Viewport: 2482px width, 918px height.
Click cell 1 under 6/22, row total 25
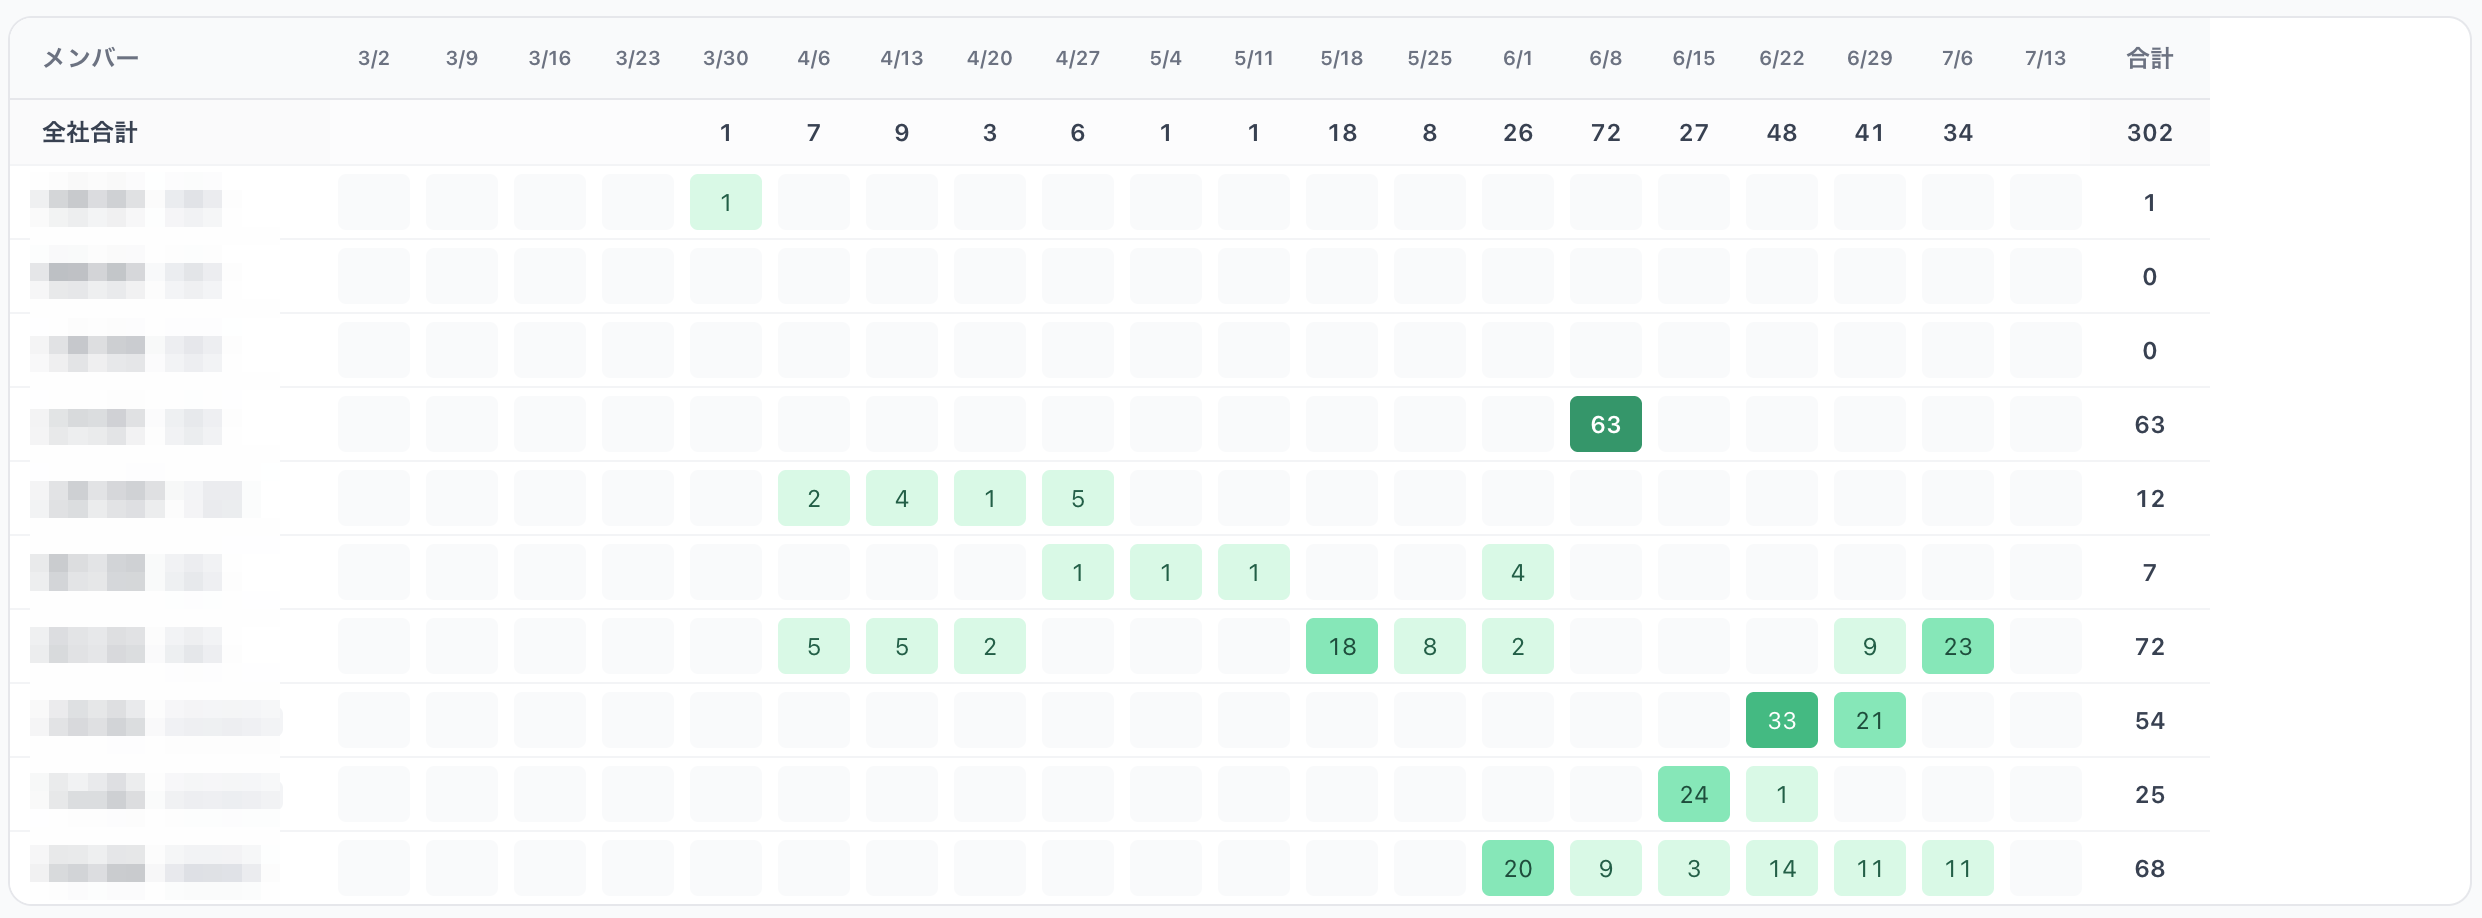click(x=1782, y=794)
